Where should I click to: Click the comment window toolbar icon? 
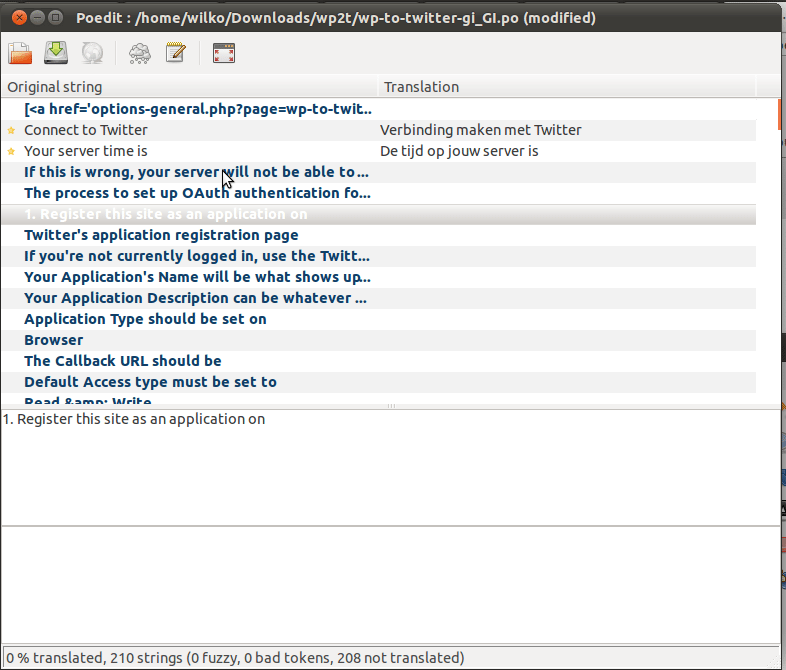(224, 53)
